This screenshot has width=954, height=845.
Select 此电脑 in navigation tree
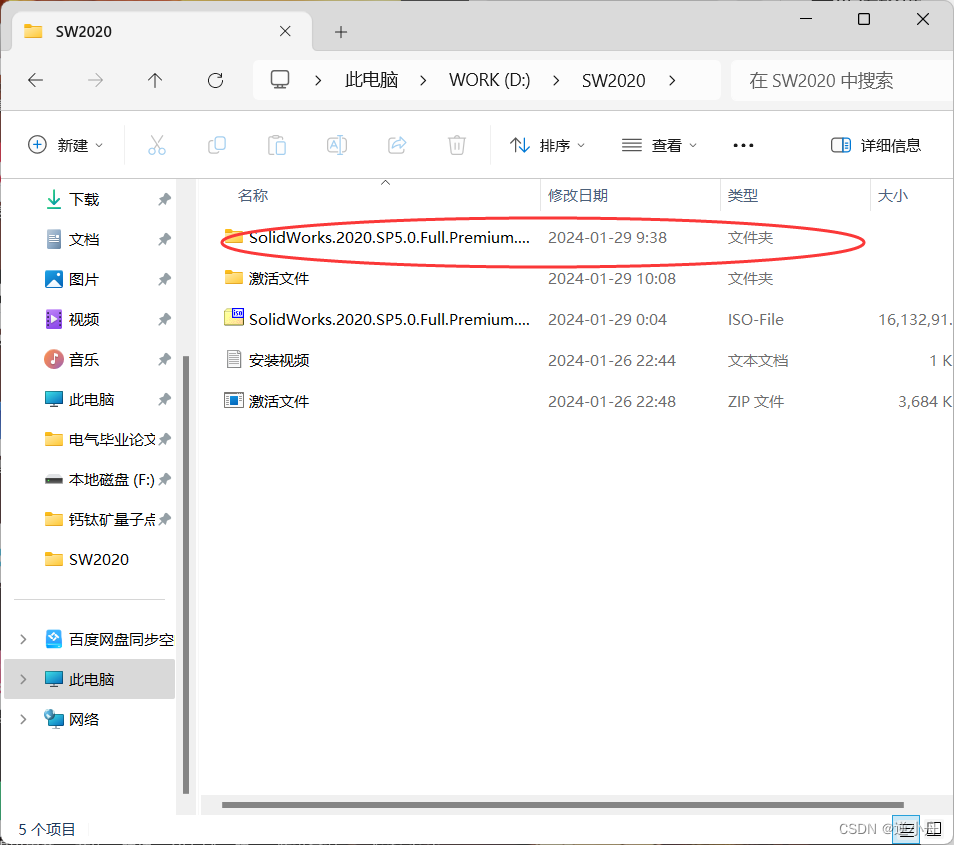(x=91, y=680)
